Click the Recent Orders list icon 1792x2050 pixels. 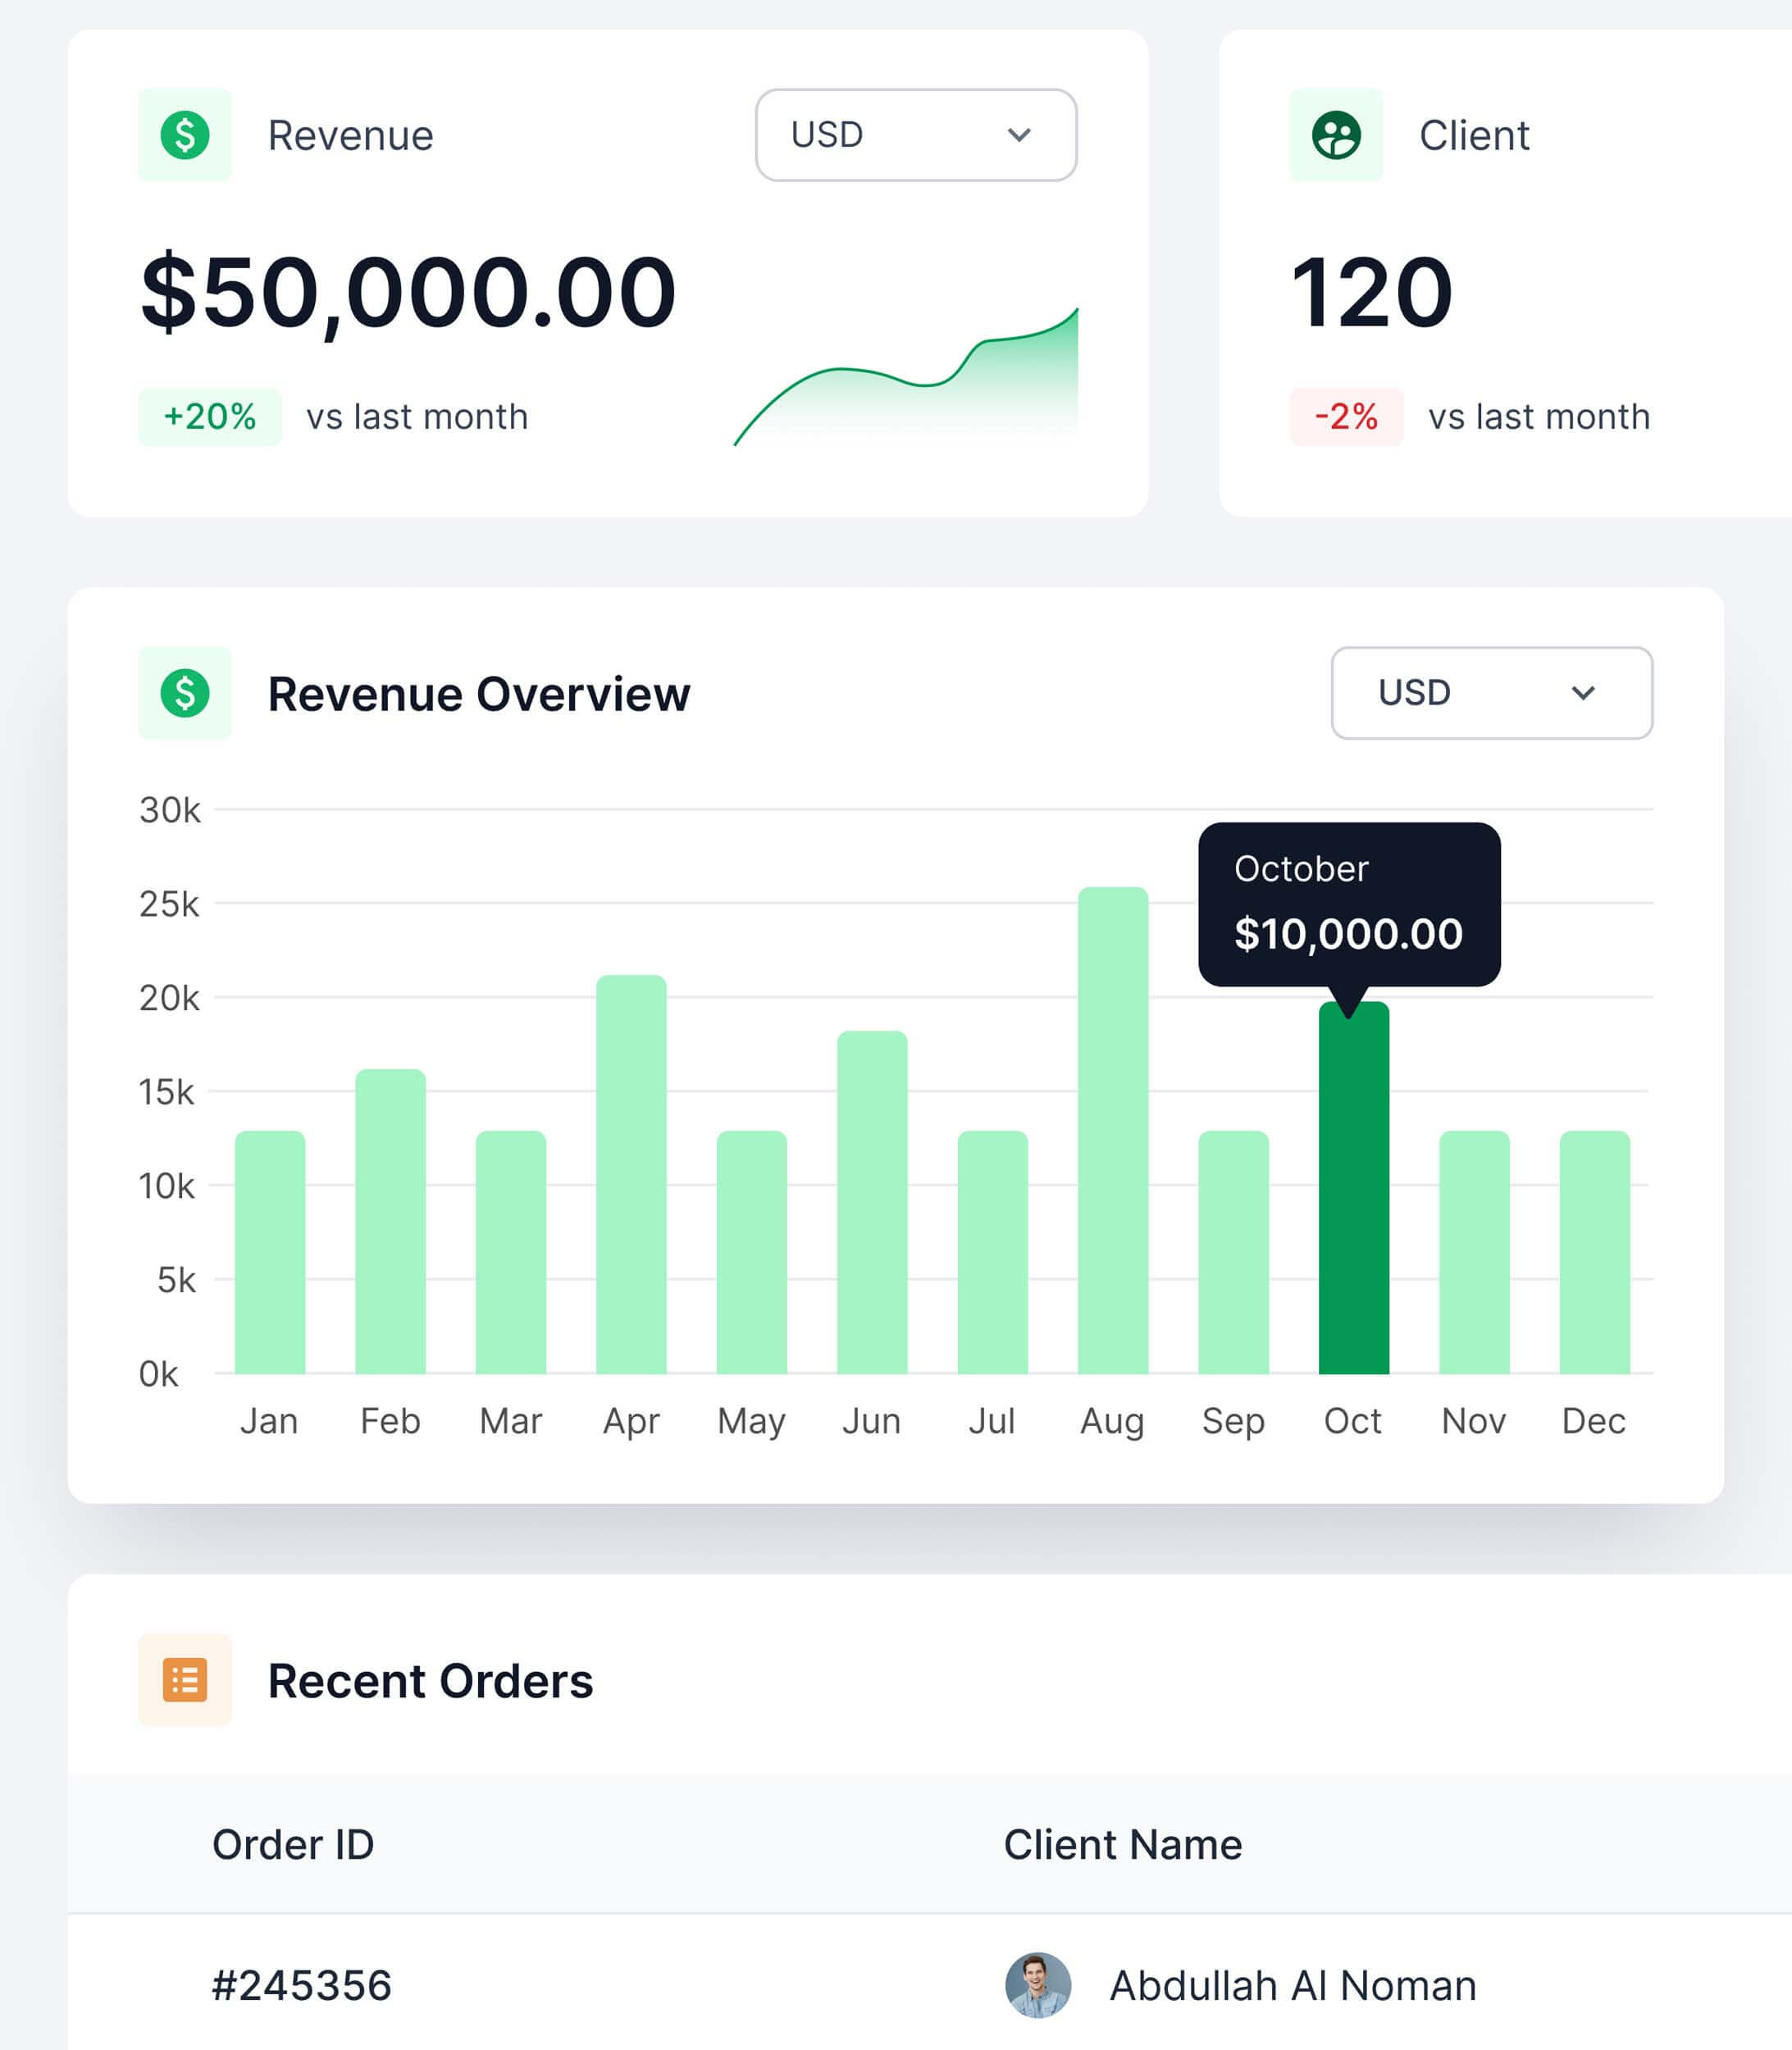point(185,1680)
